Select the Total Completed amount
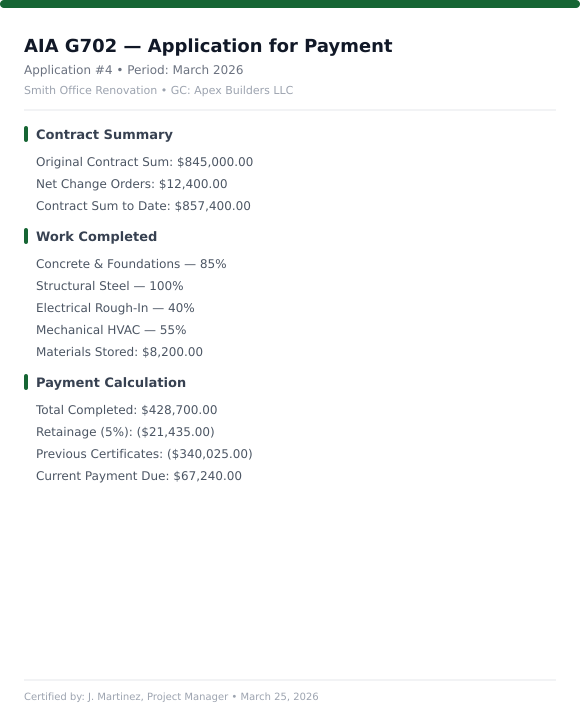The height and width of the screenshot is (720, 580). click(x=127, y=410)
